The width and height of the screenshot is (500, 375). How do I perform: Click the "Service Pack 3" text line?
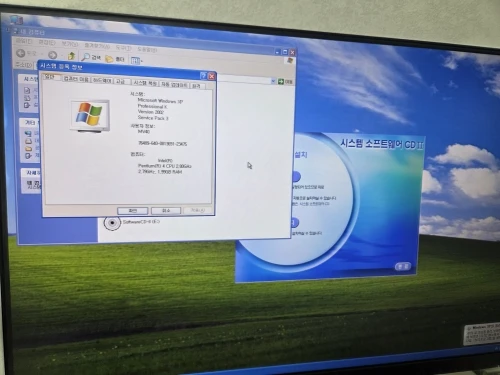click(153, 118)
